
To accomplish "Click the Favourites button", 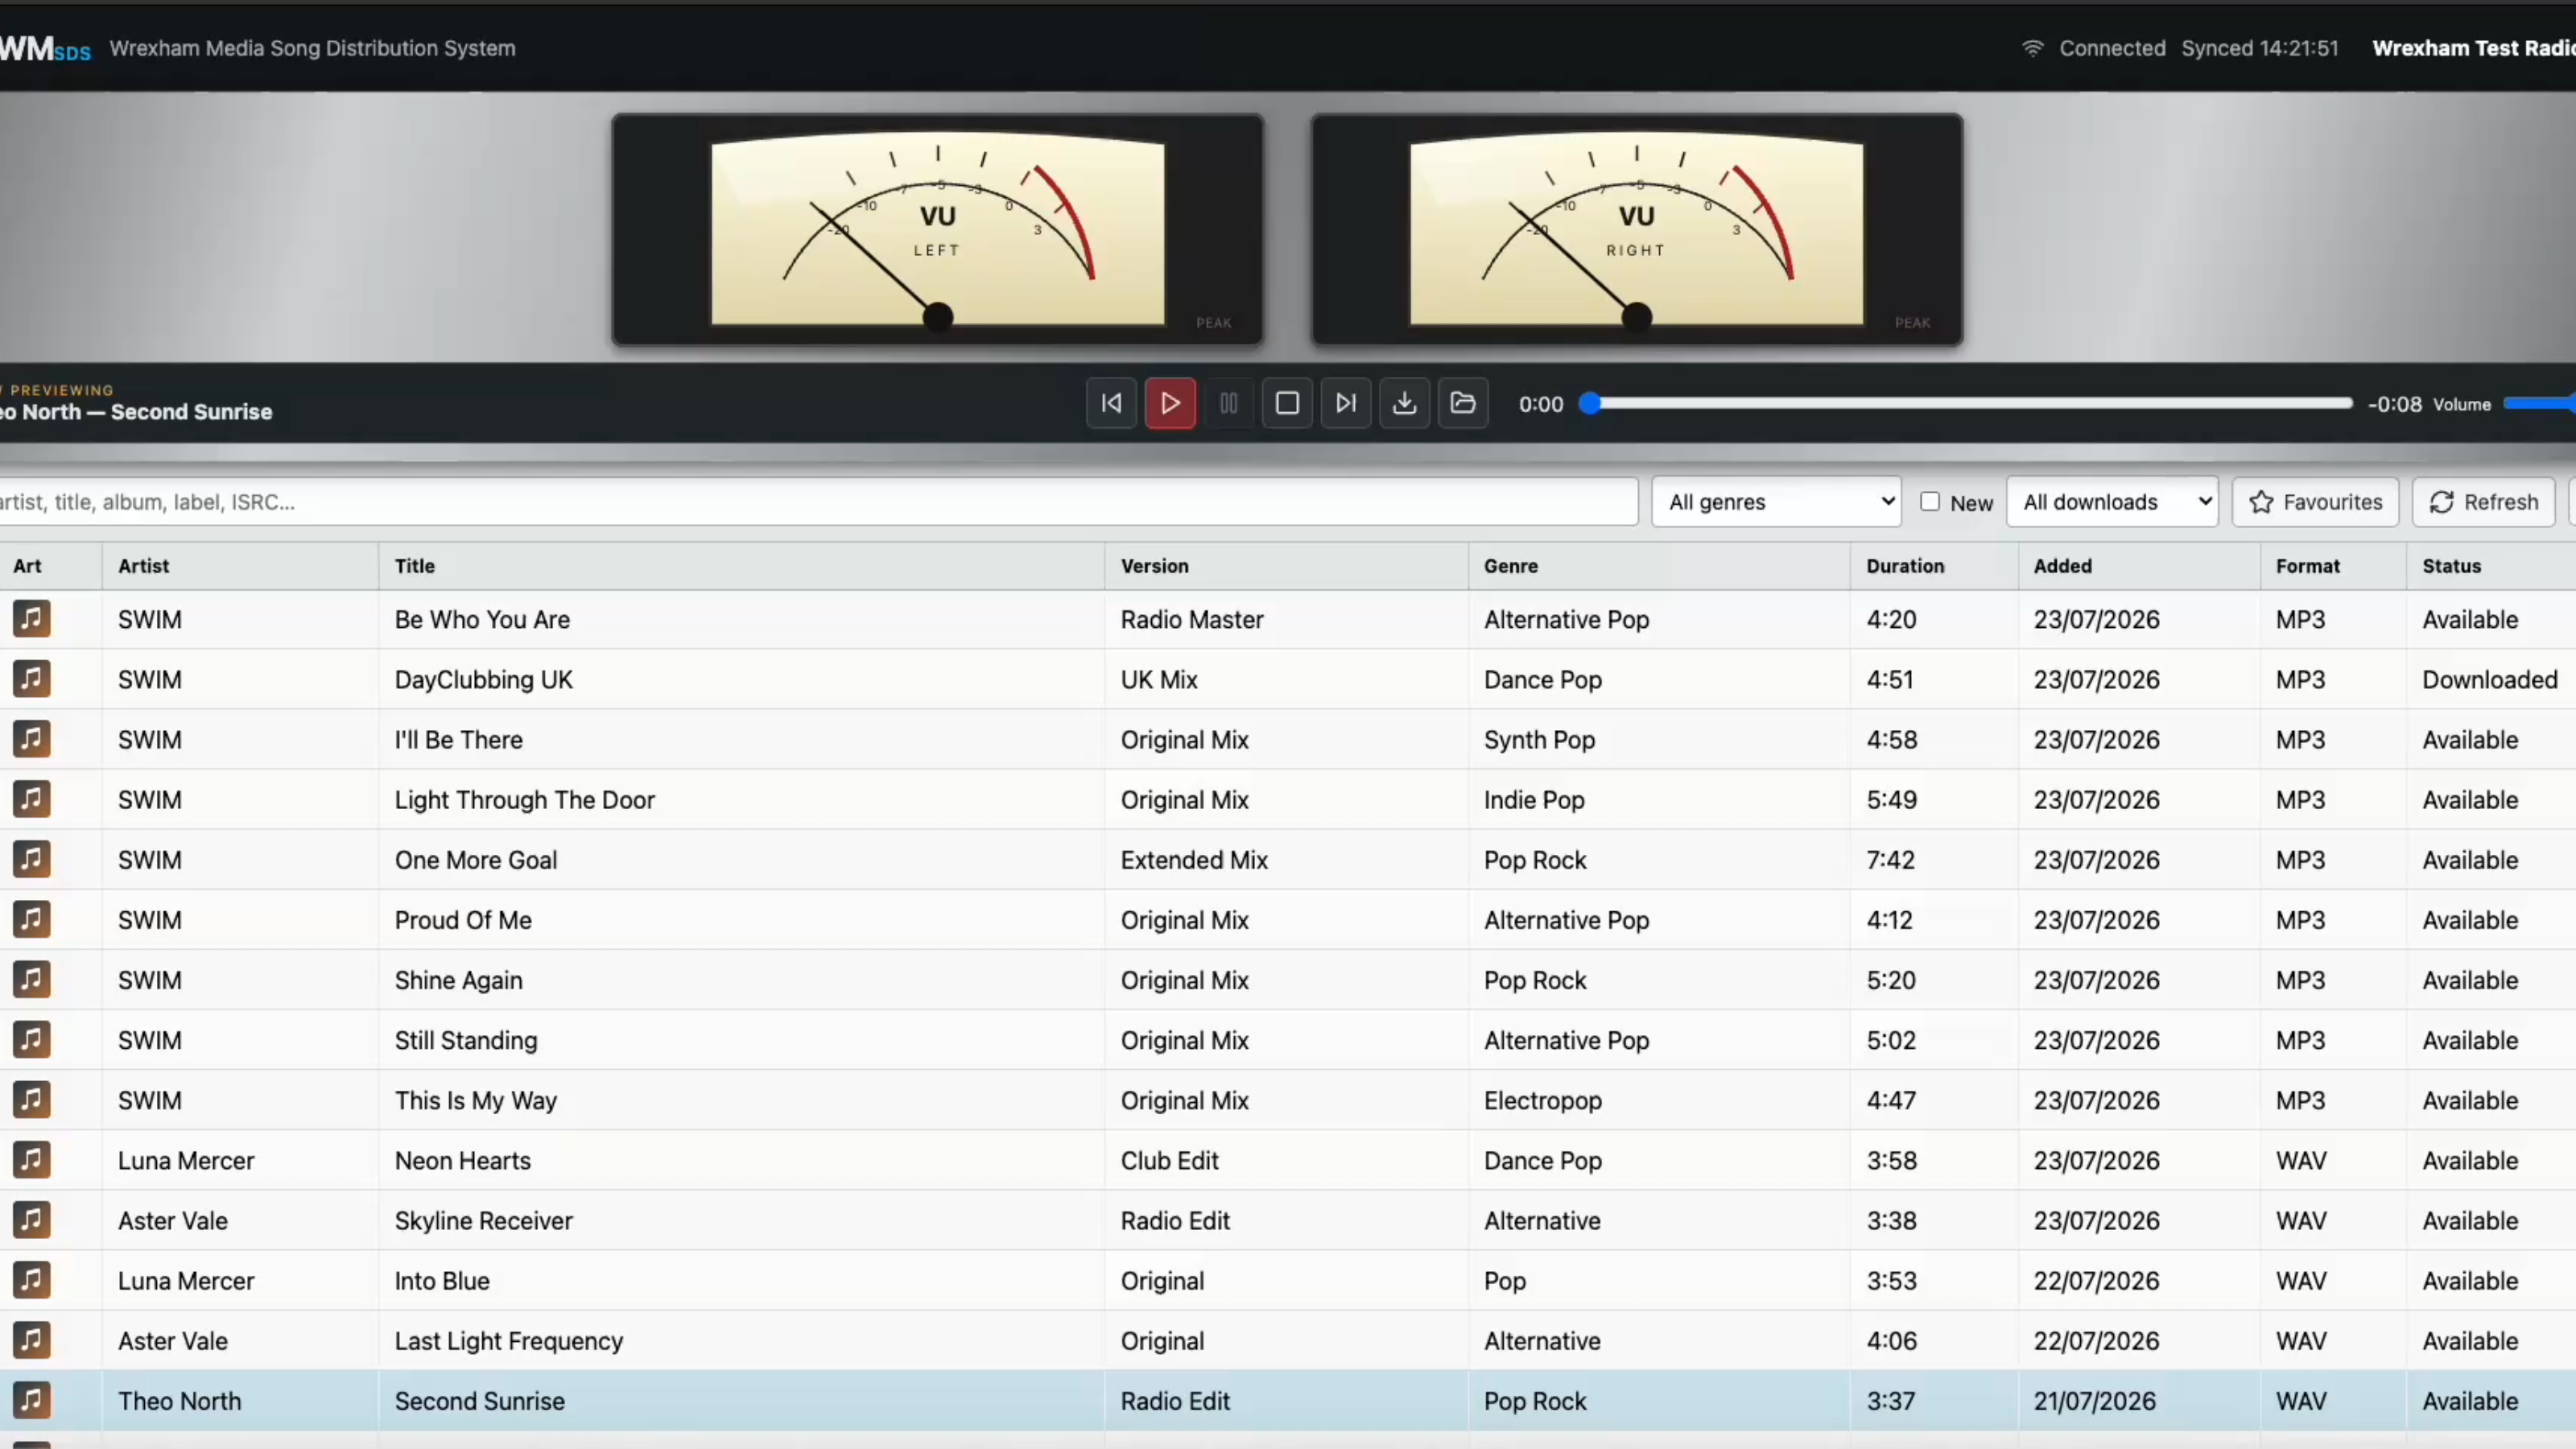I will click(2315, 502).
